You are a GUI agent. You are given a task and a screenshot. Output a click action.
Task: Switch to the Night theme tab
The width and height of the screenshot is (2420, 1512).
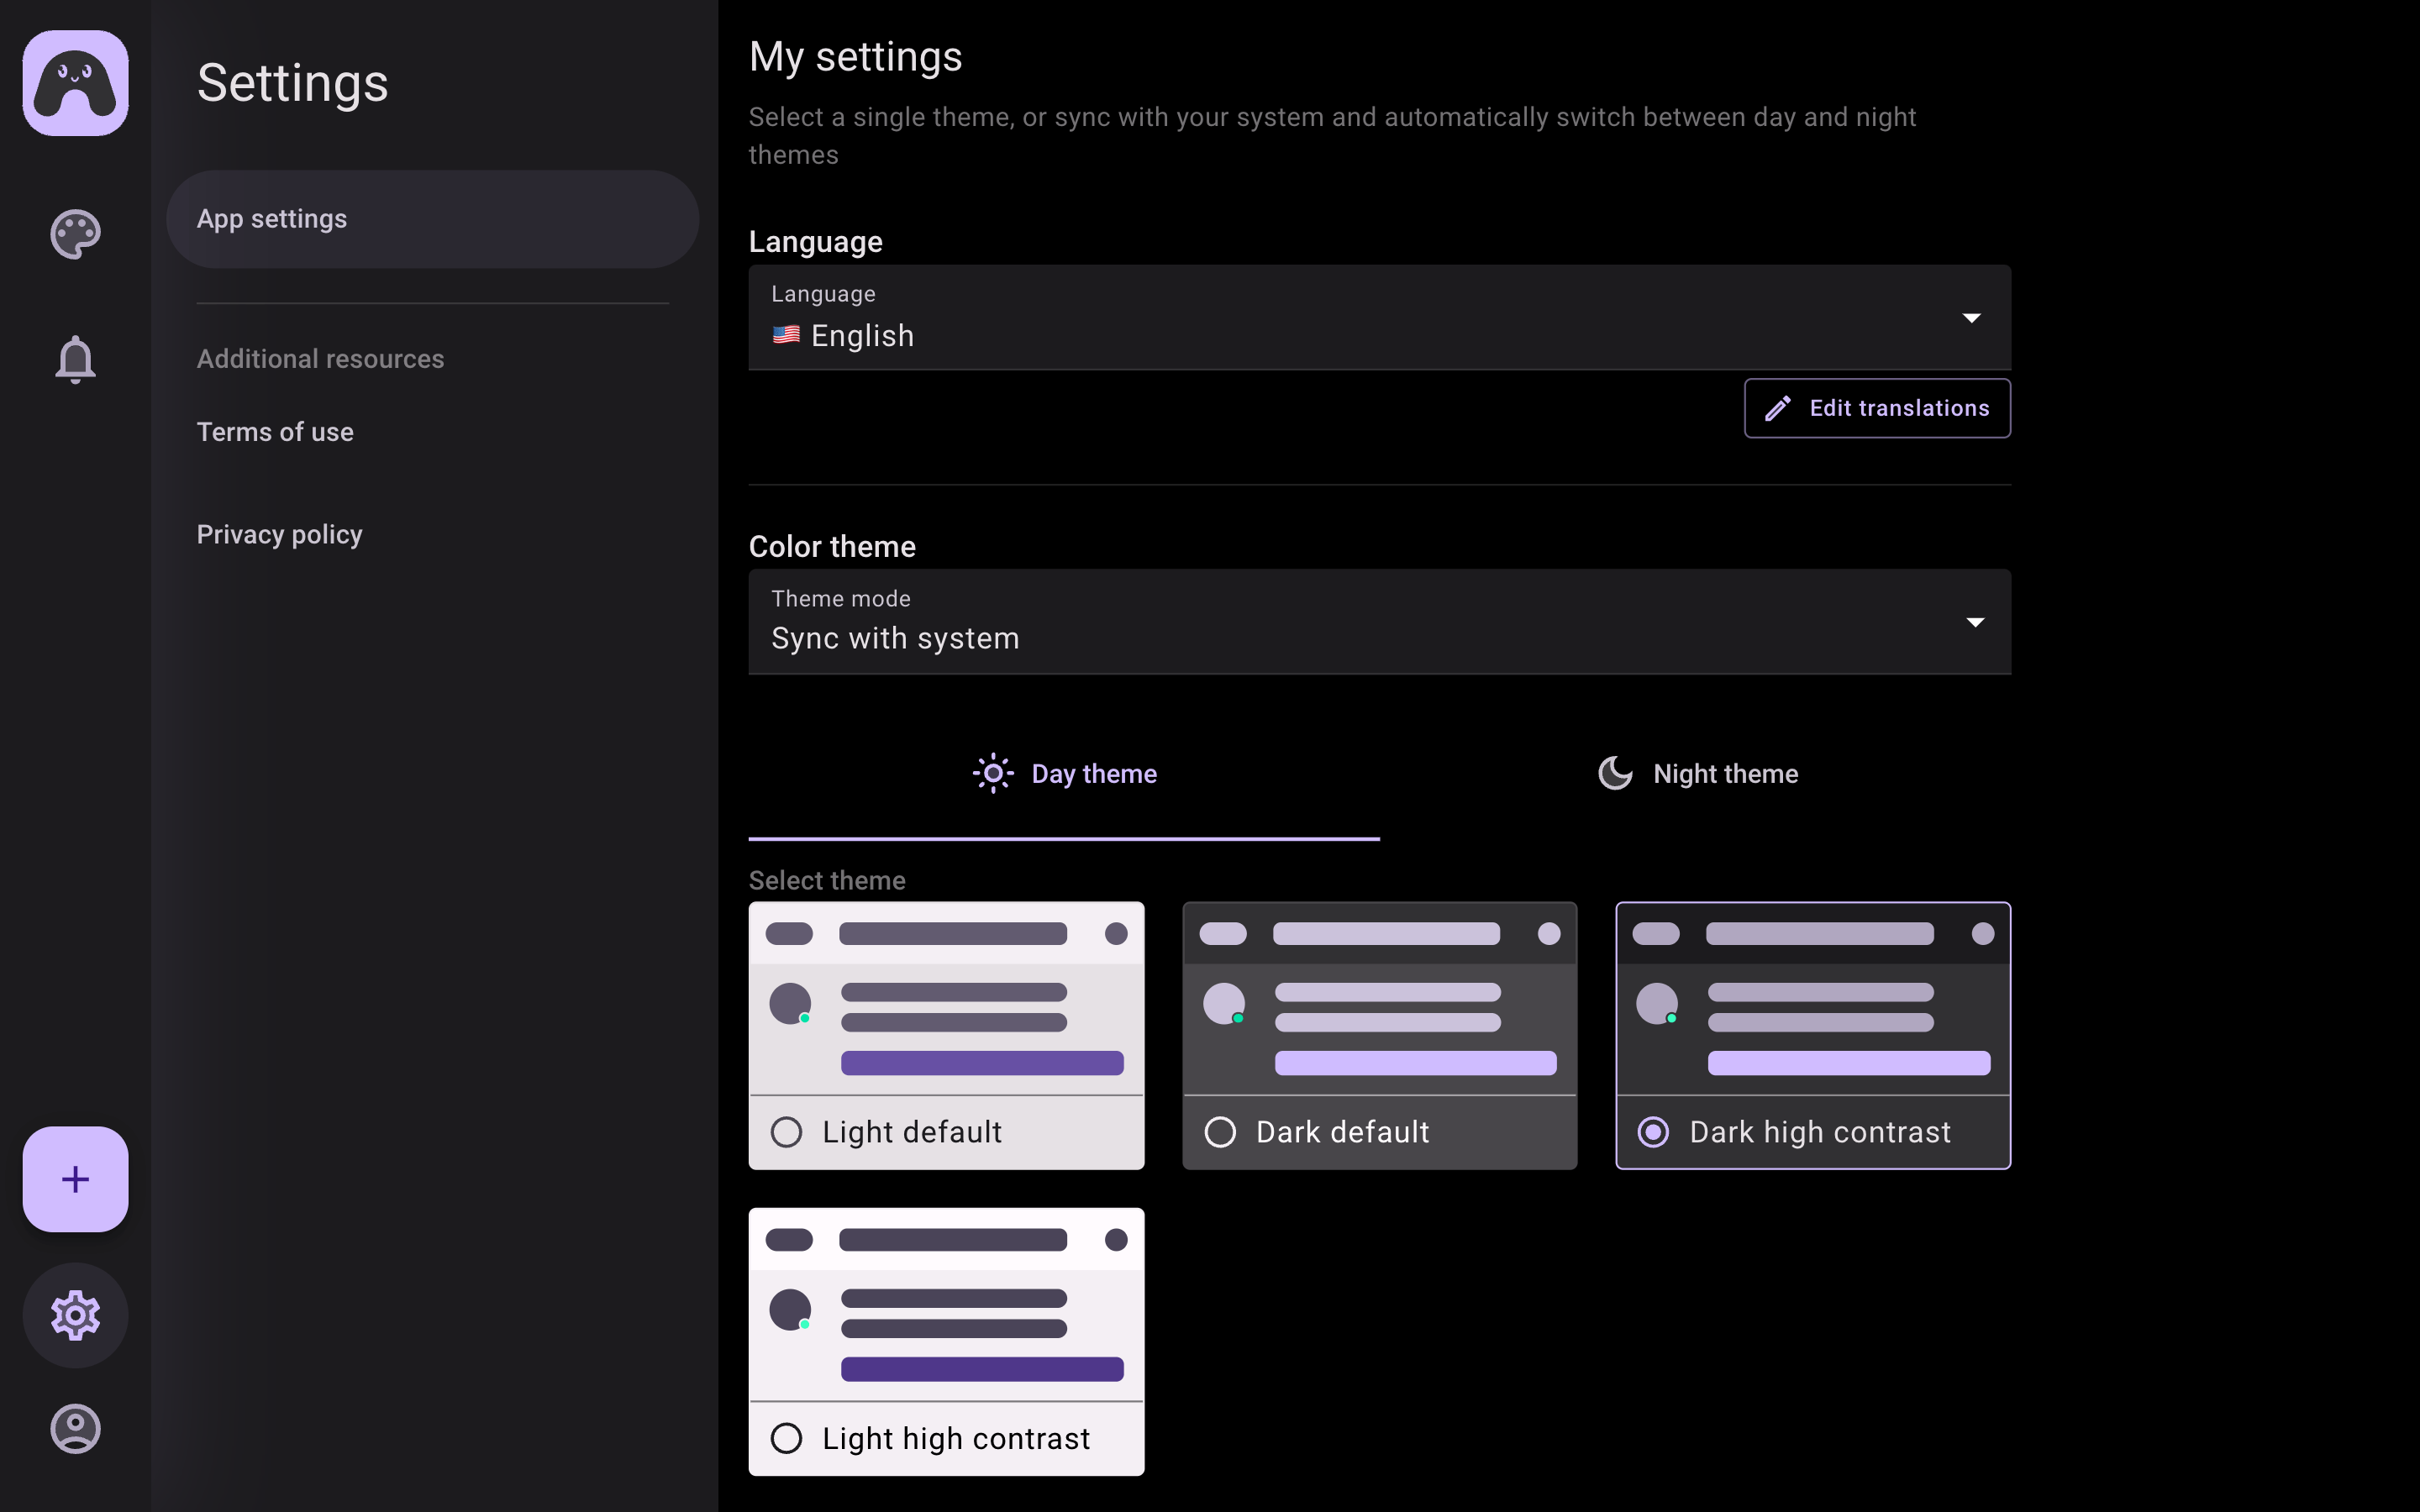click(1696, 775)
